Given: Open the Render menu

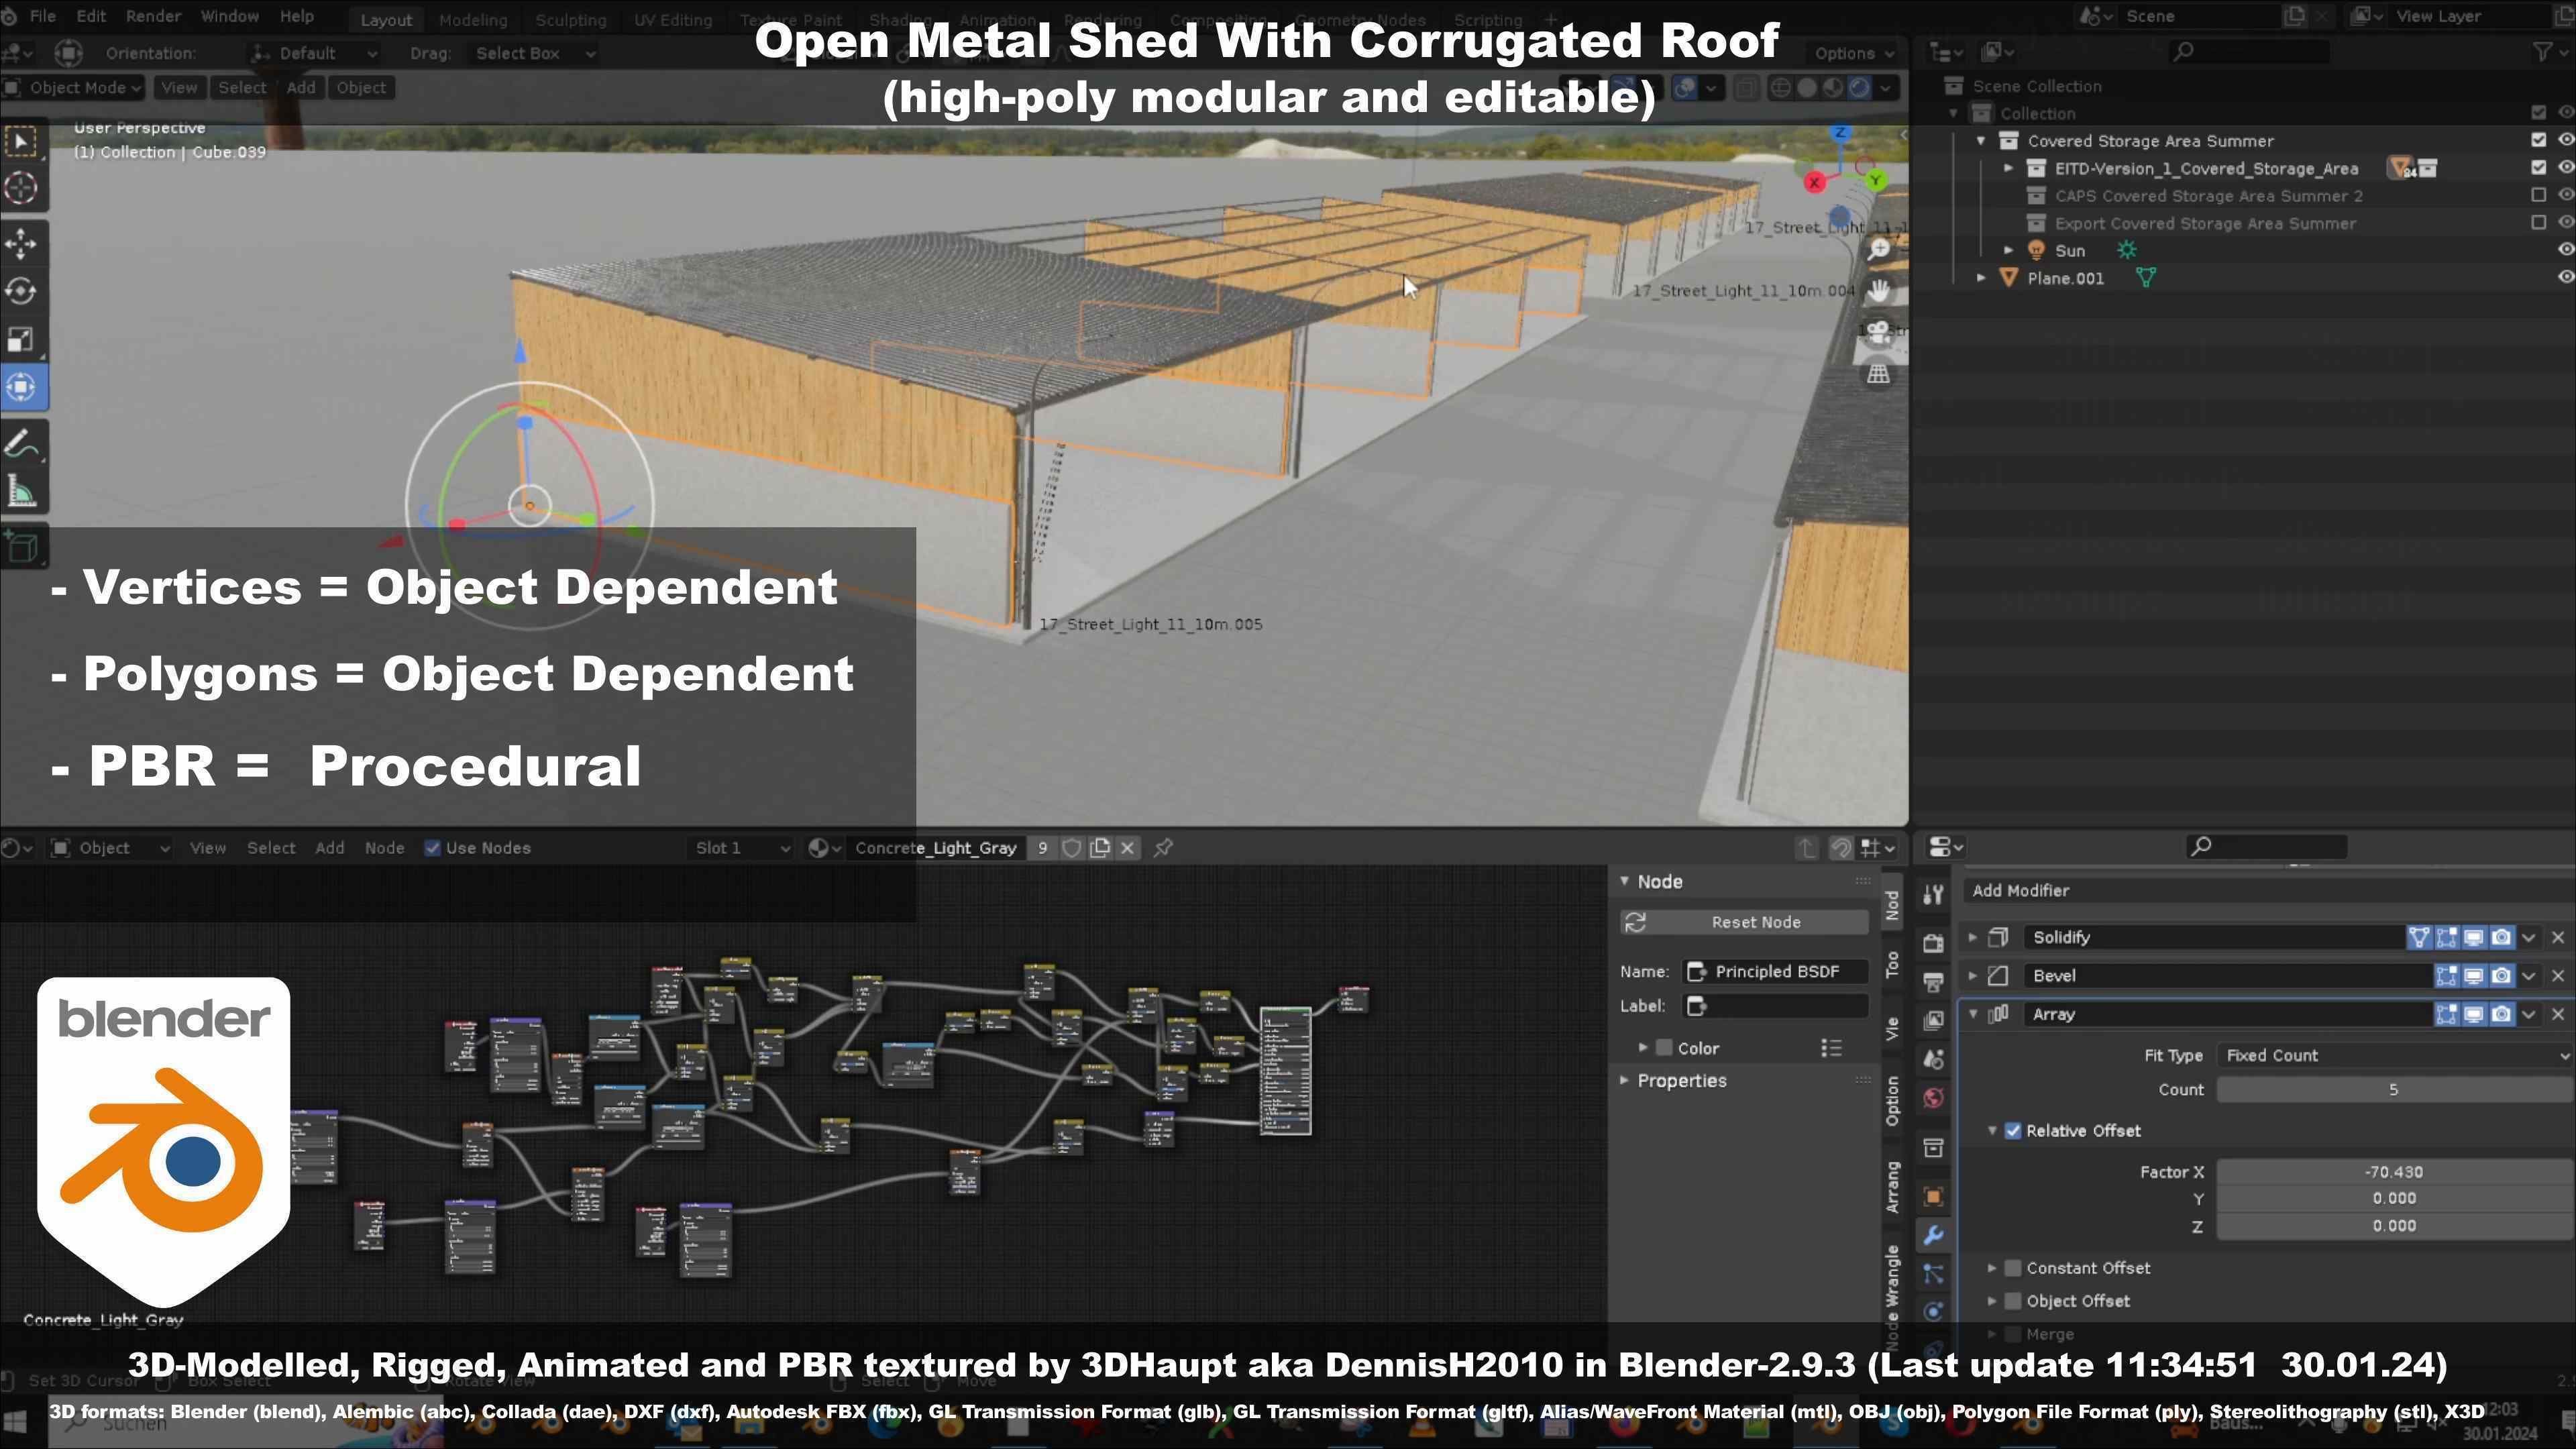Looking at the screenshot, I should click(153, 17).
